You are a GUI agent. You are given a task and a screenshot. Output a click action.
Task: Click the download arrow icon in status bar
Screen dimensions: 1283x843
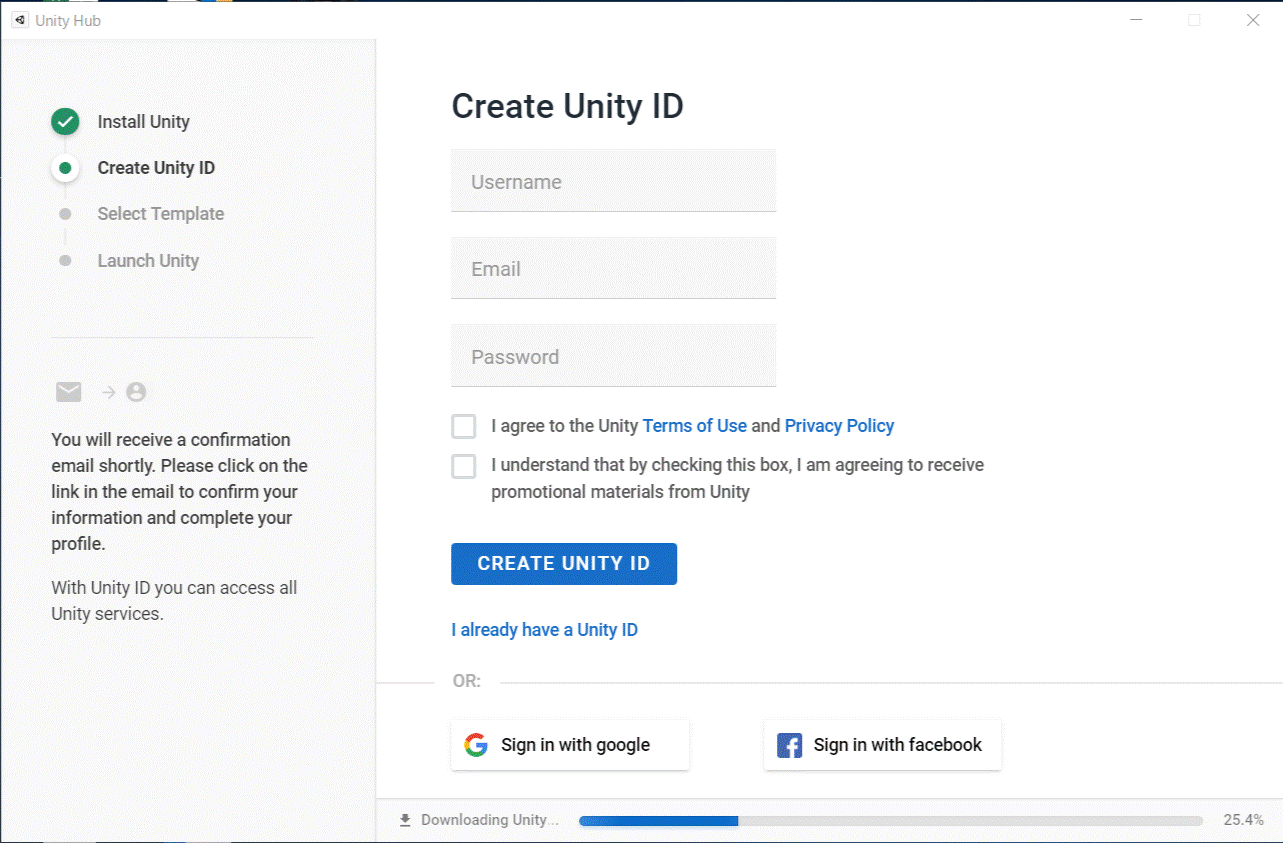pos(405,820)
